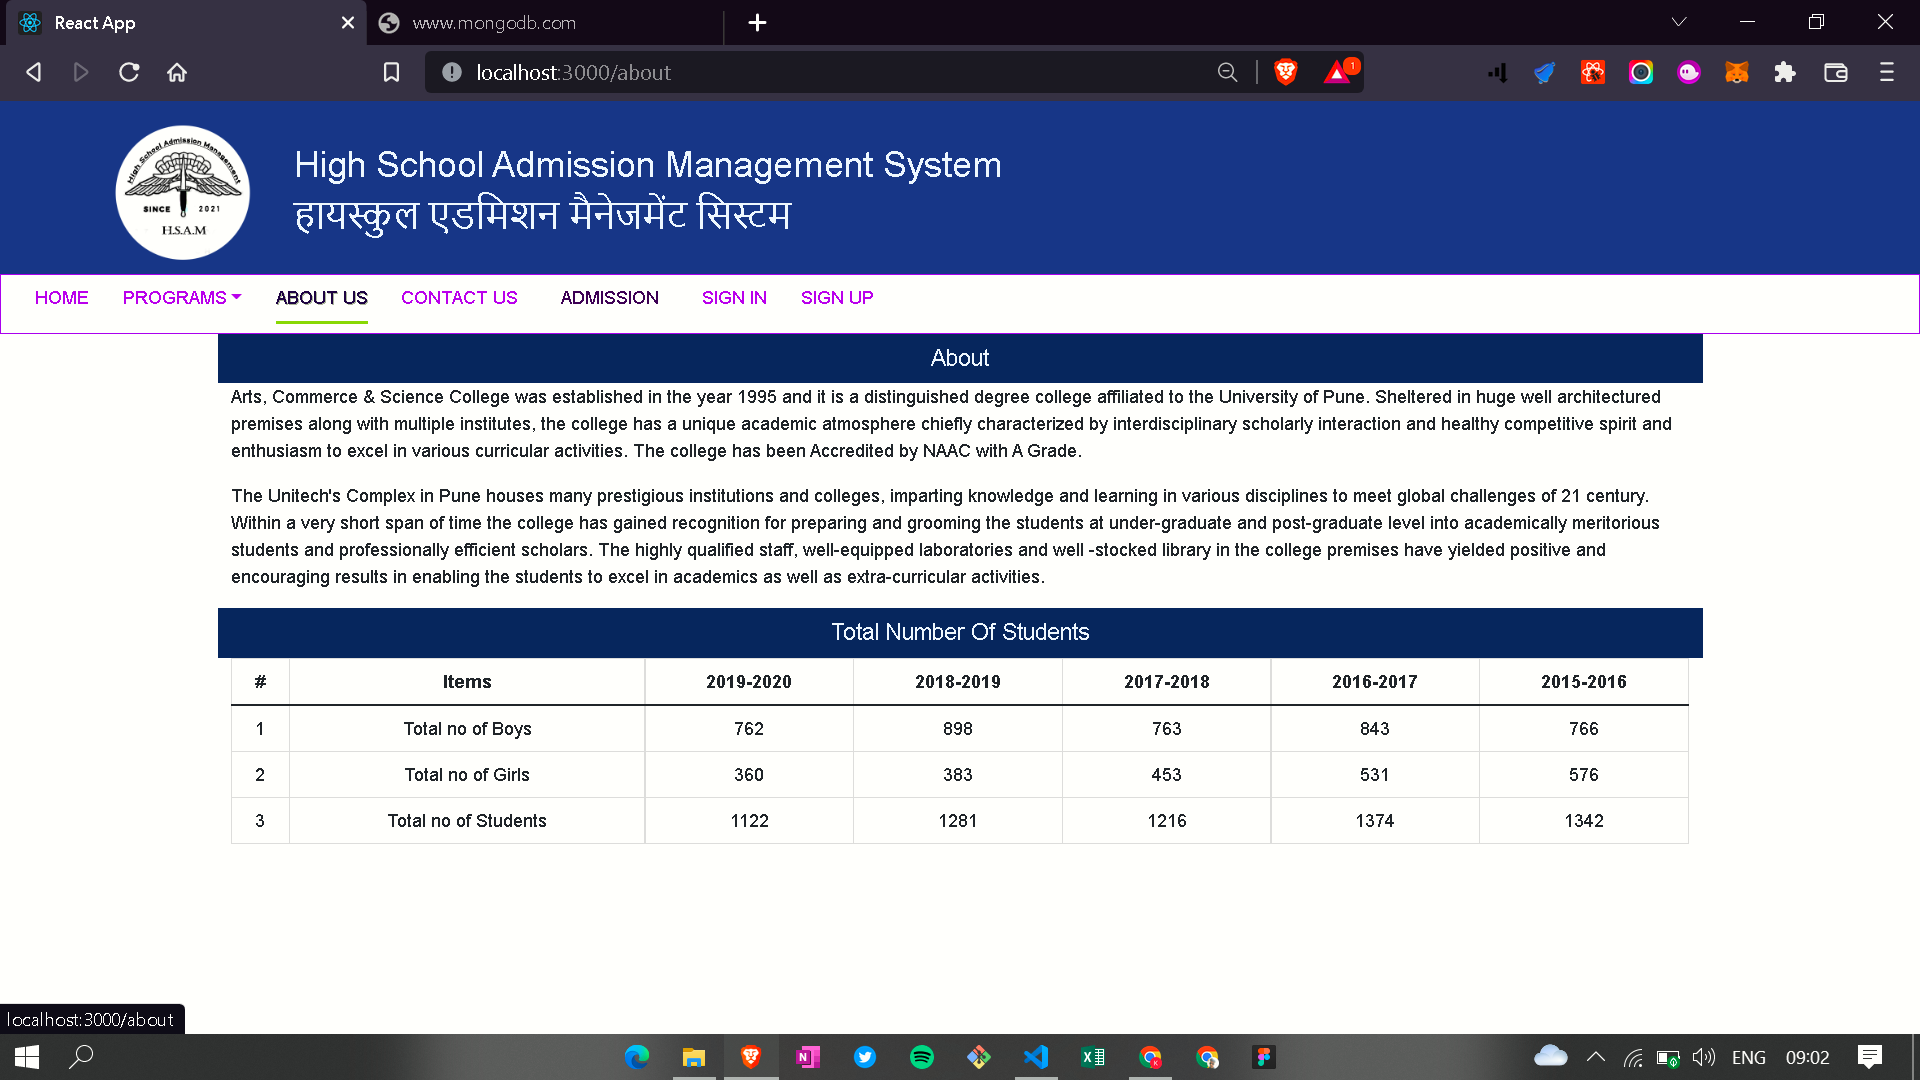Screen dimensions: 1920x1080
Task: Expand the PROGRAMS dropdown menu
Action: [181, 297]
